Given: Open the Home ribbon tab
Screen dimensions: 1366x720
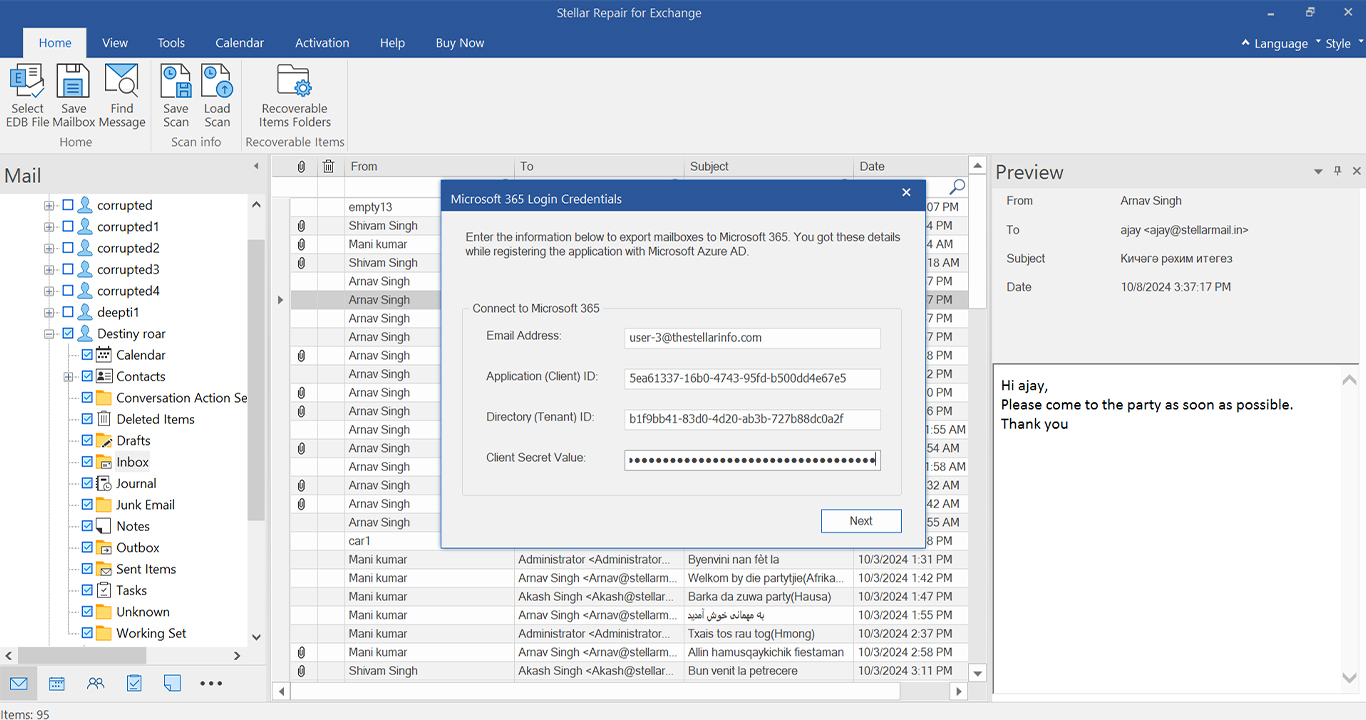Looking at the screenshot, I should (55, 43).
